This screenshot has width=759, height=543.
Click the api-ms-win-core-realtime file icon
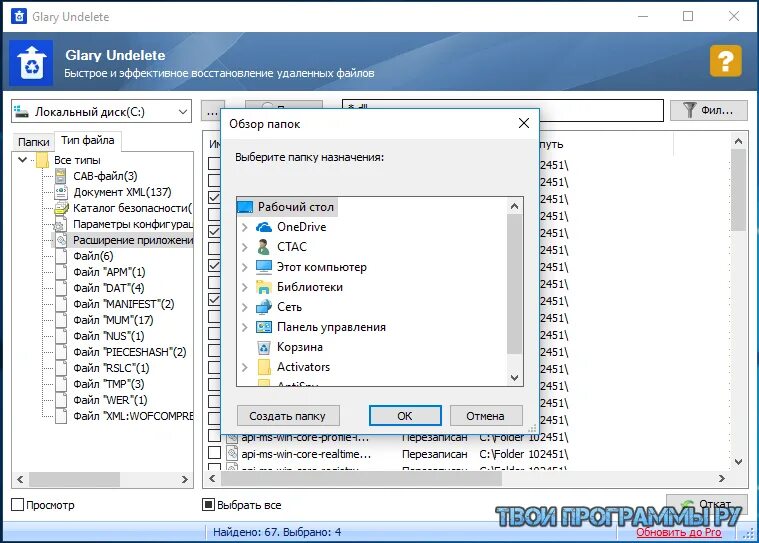[x=232, y=454]
